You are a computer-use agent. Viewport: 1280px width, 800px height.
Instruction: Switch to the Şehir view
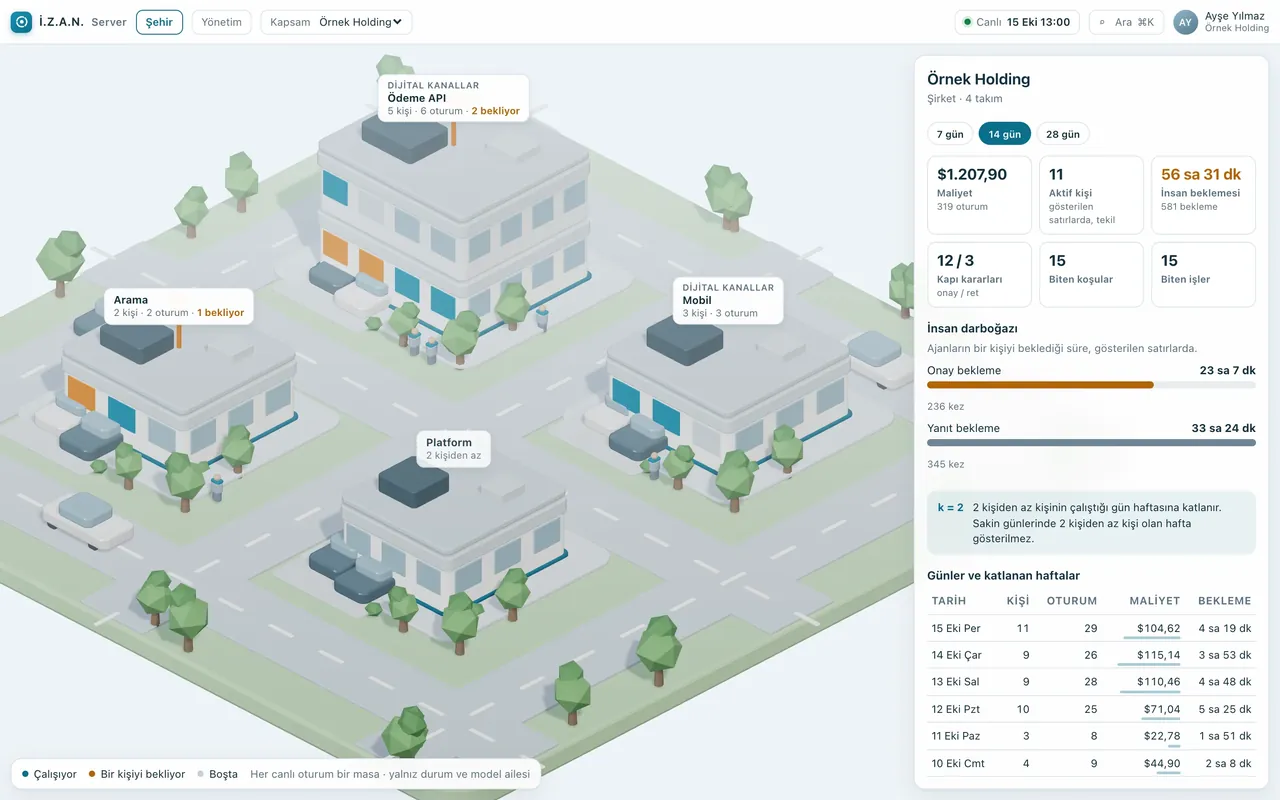[x=159, y=22]
